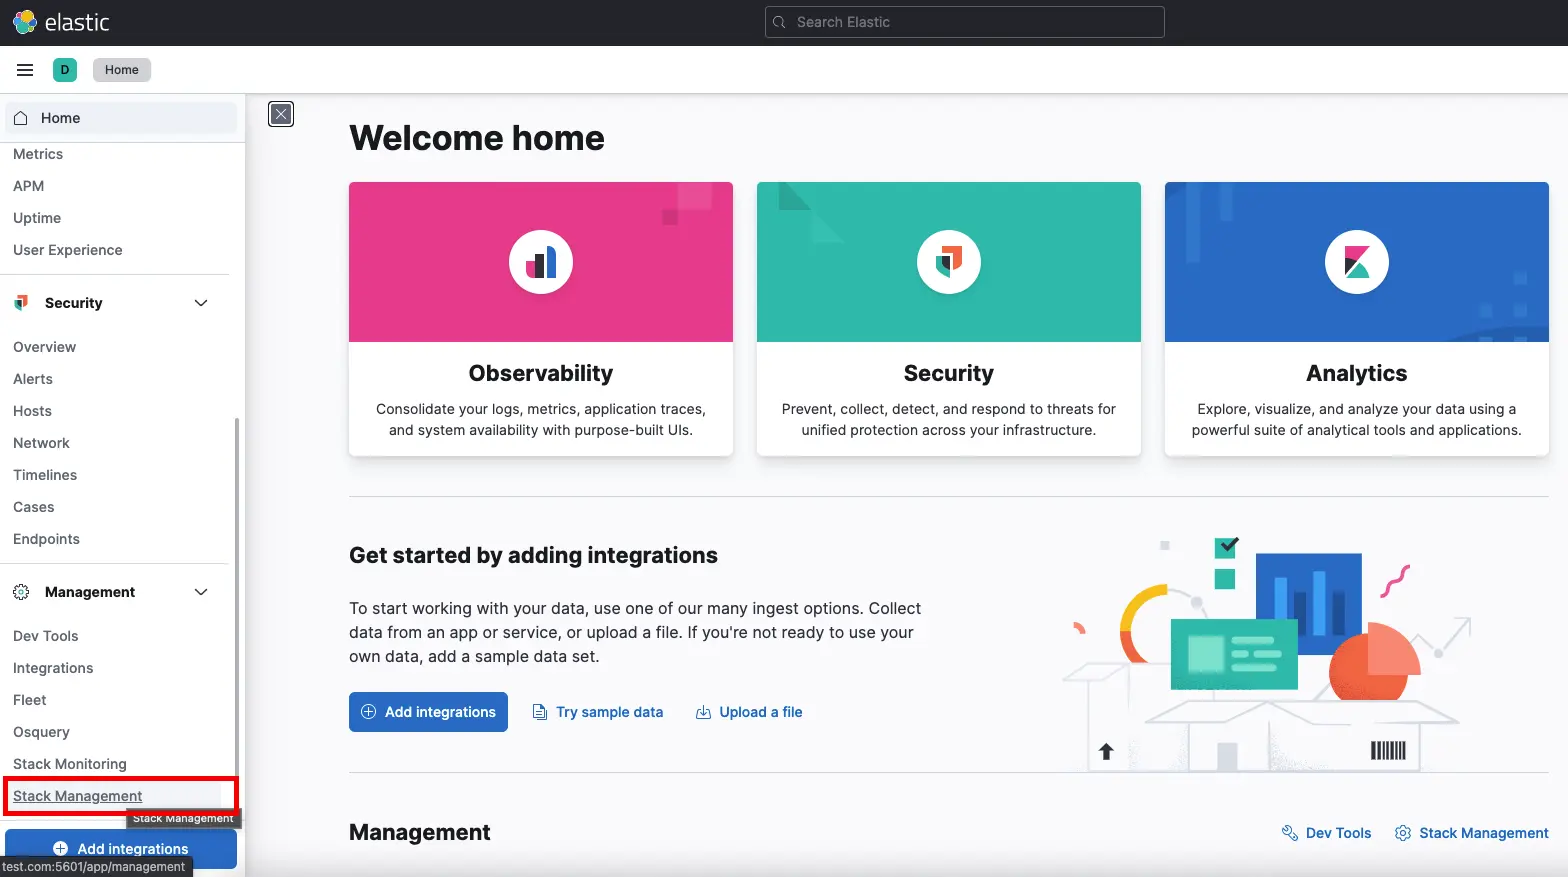
Task: Click the Home breadcrumb tab
Action: click(122, 70)
